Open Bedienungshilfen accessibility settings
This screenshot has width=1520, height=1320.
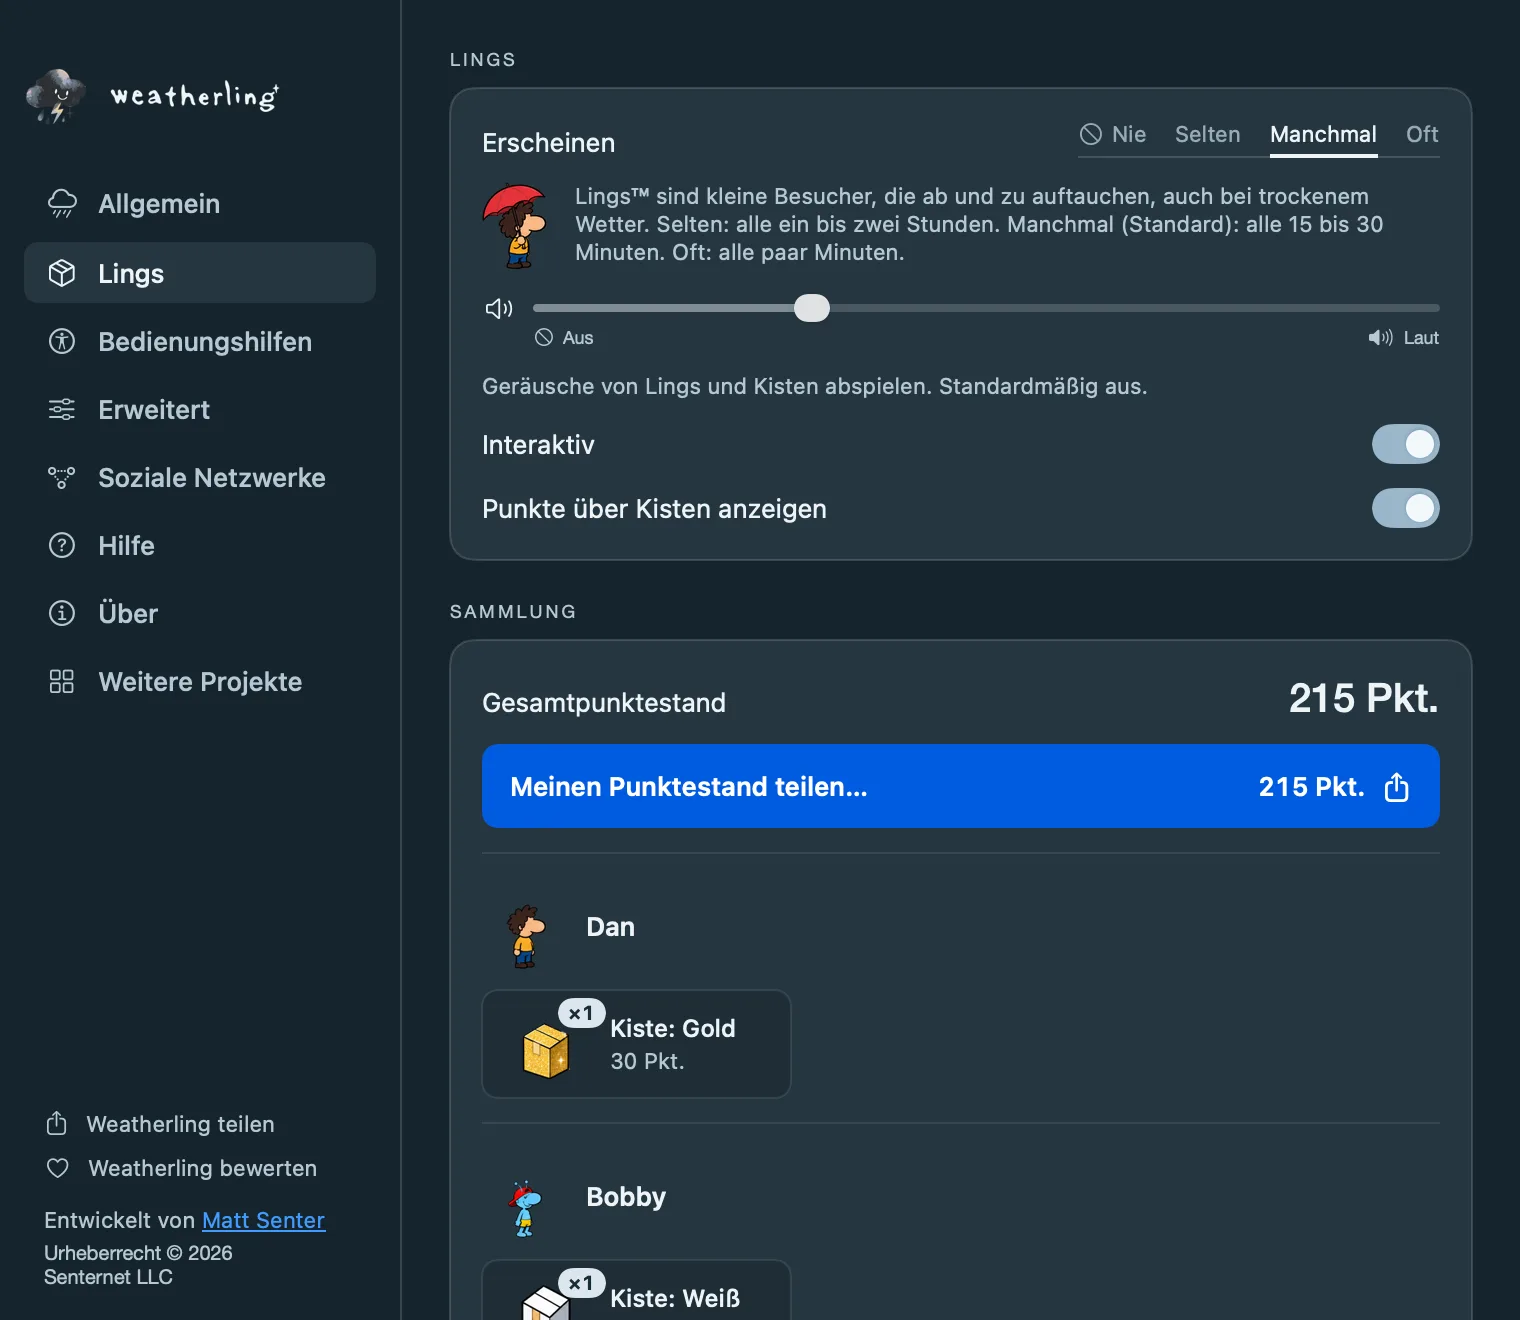(x=200, y=342)
